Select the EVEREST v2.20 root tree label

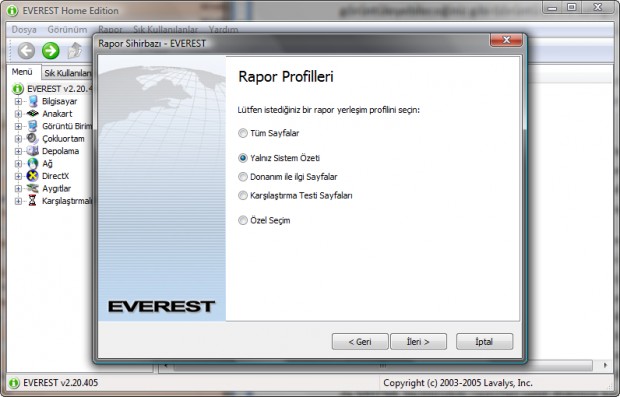click(x=59, y=89)
